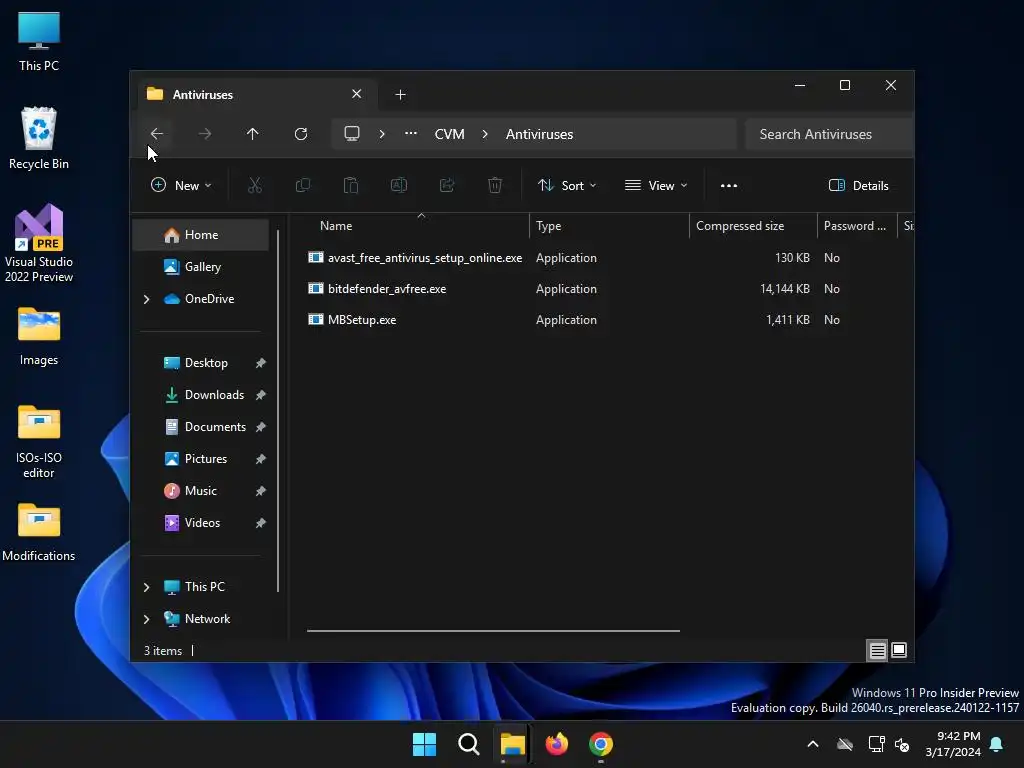
Task: Click the navigation pane vertical scrollbar
Action: [278, 411]
